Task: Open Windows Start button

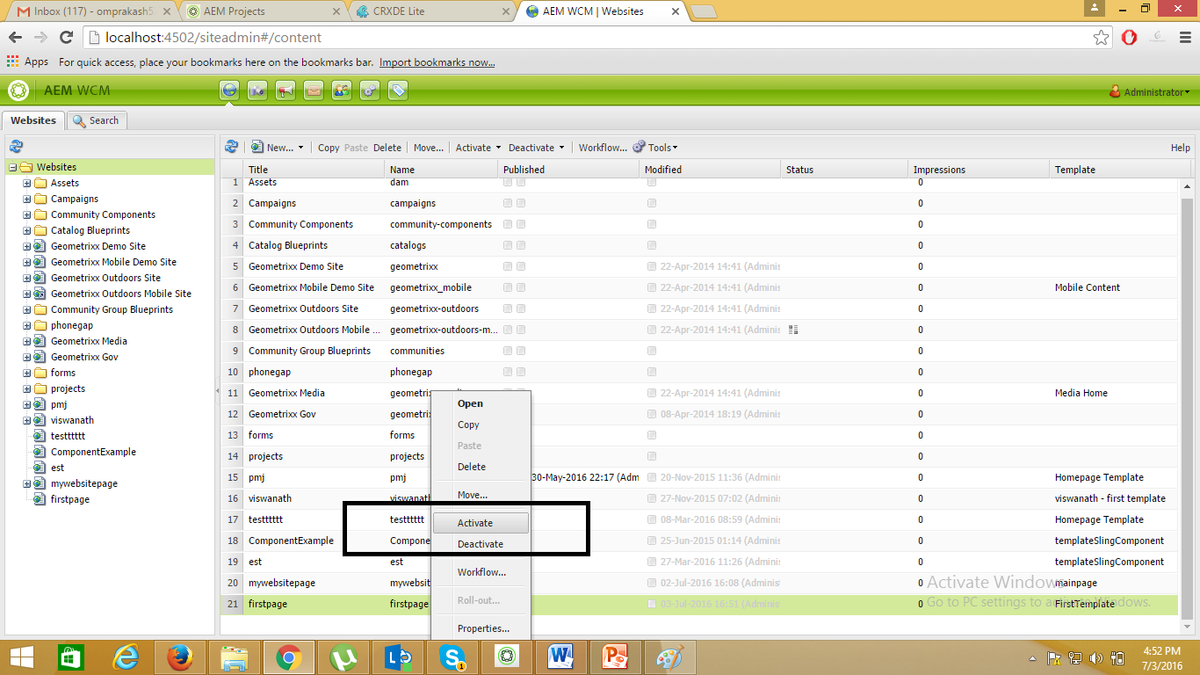Action: [22, 657]
